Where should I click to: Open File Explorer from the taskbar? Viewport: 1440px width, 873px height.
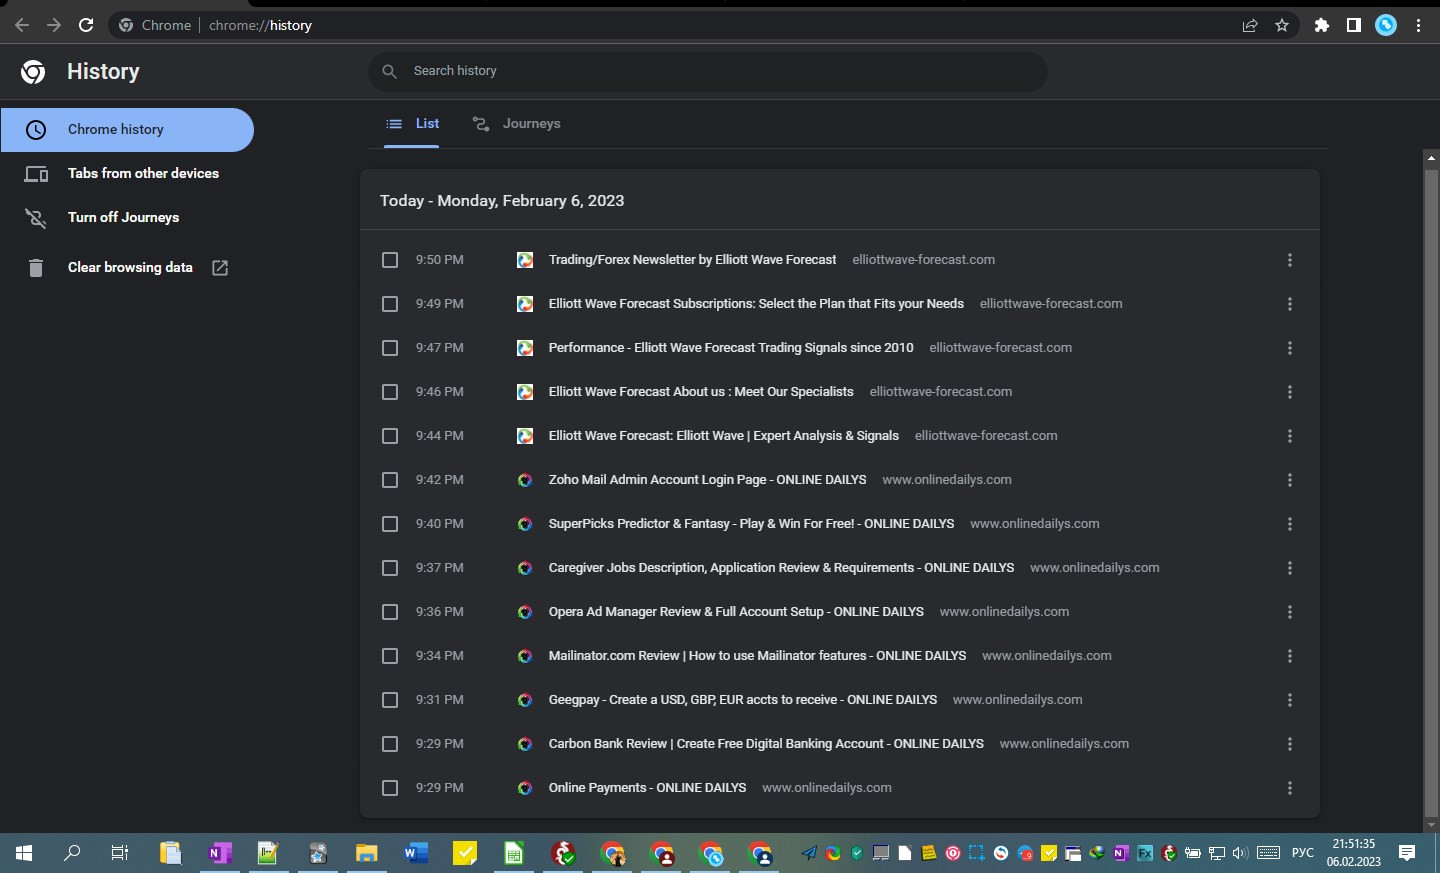[367, 853]
